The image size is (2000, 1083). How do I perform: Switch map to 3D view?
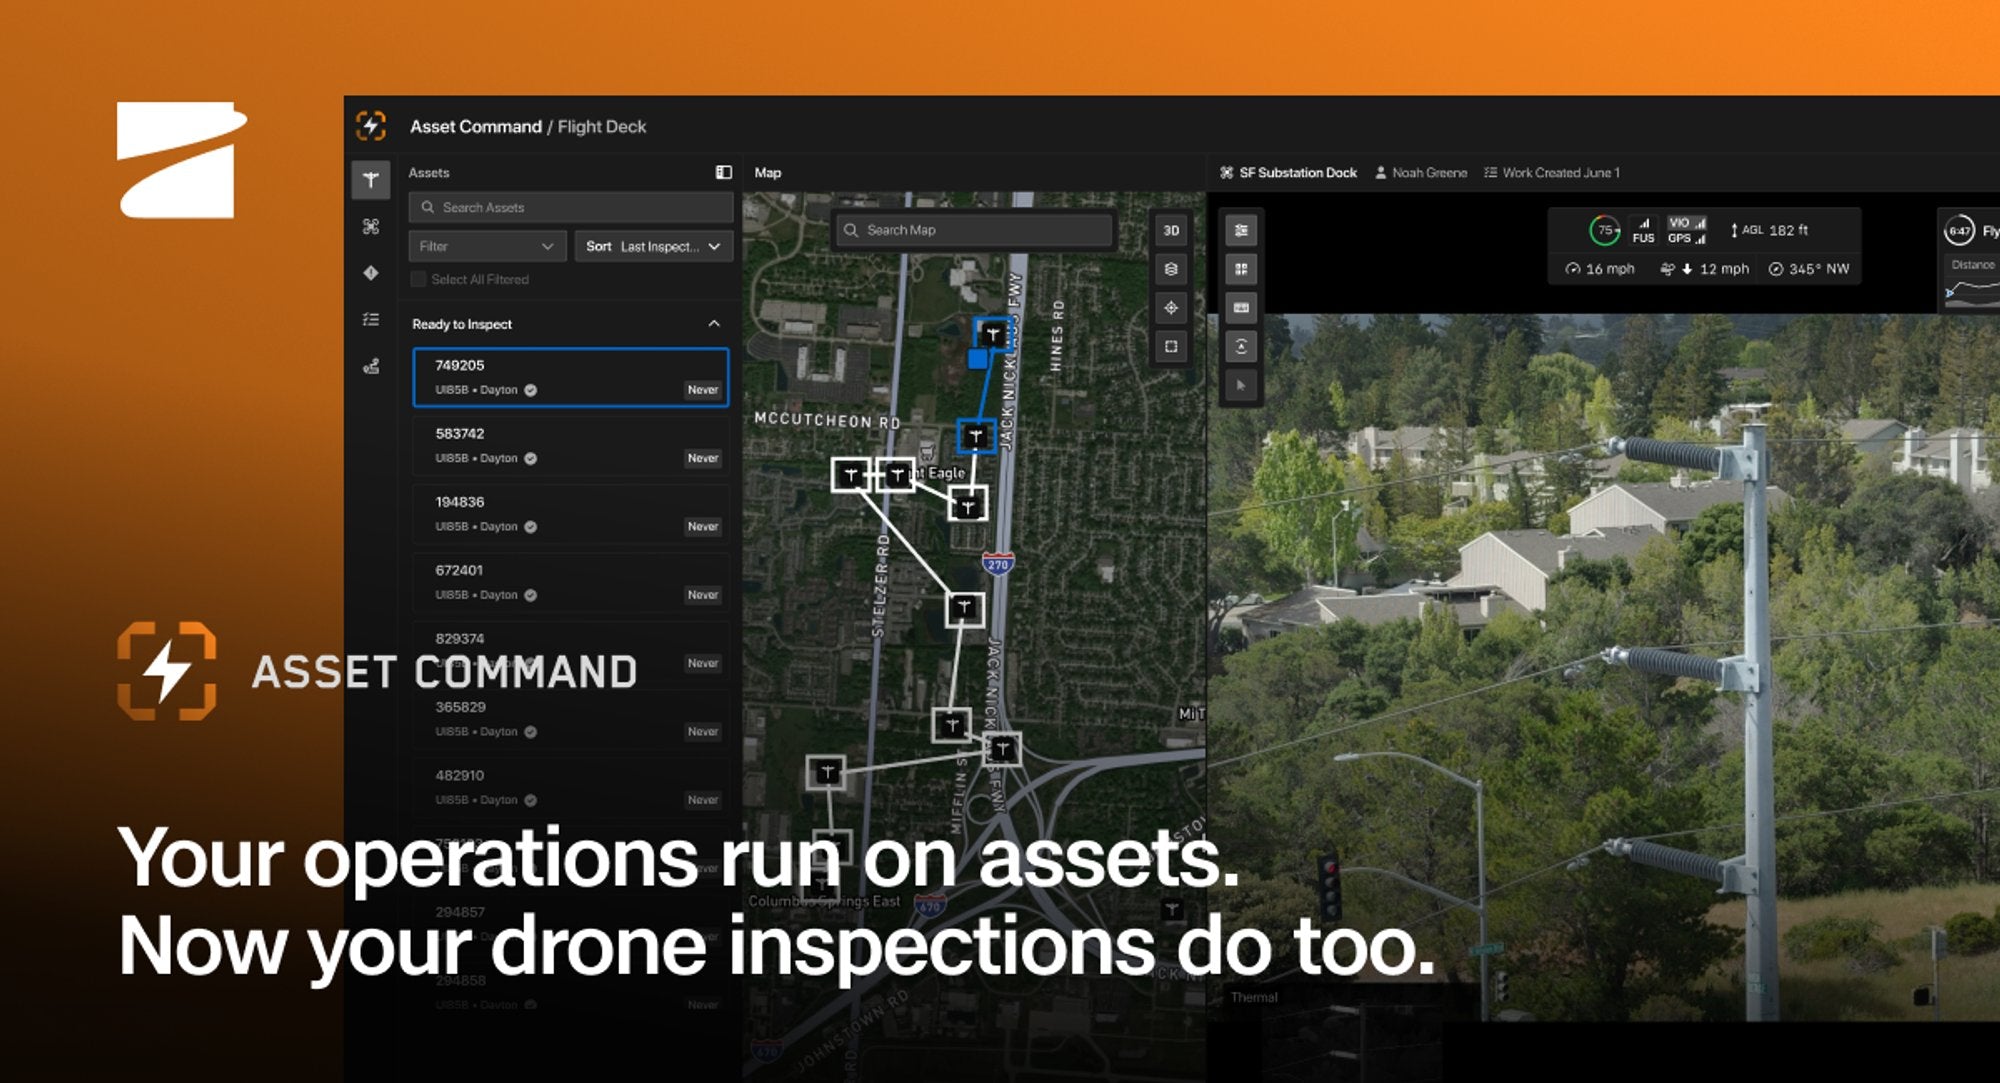click(1171, 230)
